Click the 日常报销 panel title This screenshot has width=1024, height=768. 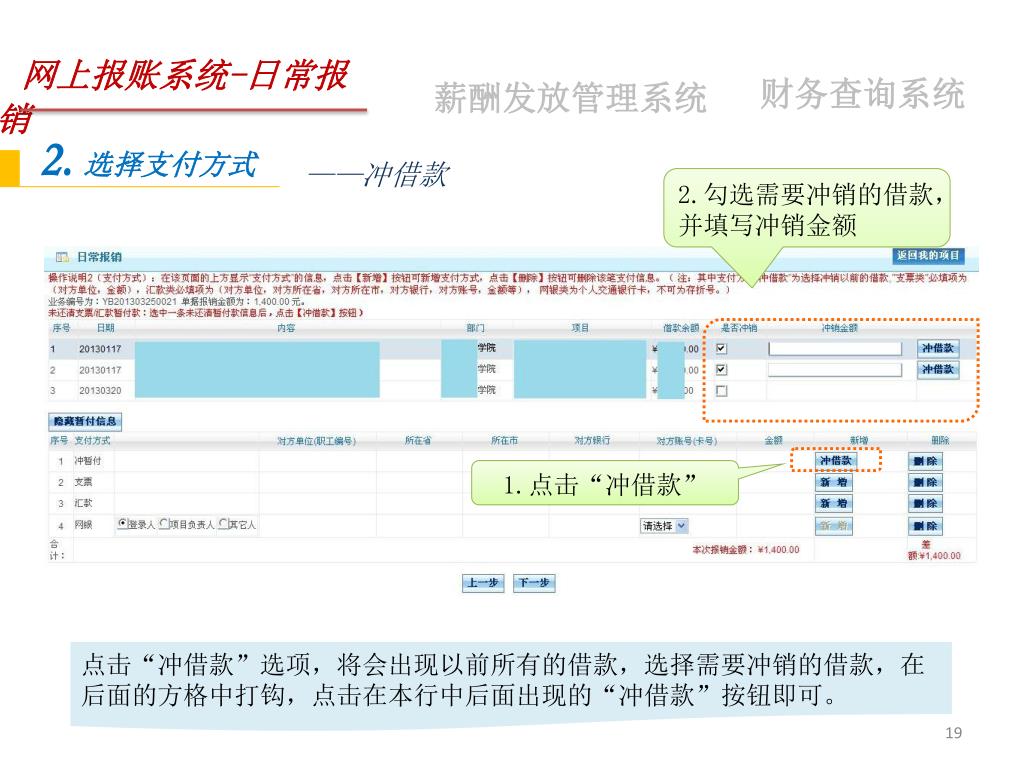[99, 257]
